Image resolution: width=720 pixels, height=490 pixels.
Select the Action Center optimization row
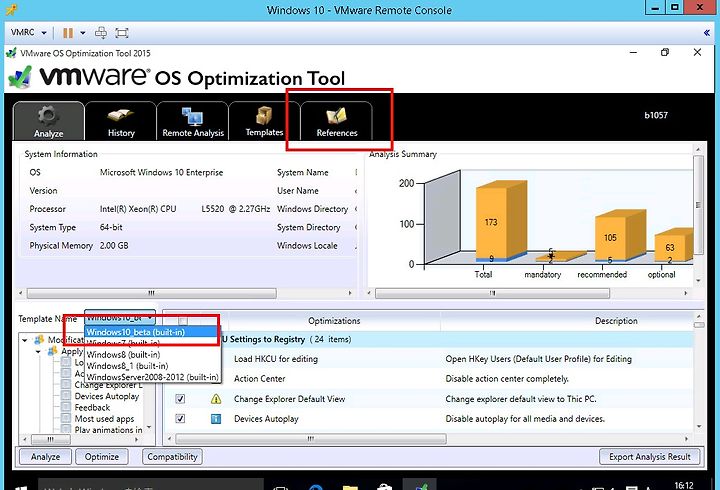click(429, 378)
